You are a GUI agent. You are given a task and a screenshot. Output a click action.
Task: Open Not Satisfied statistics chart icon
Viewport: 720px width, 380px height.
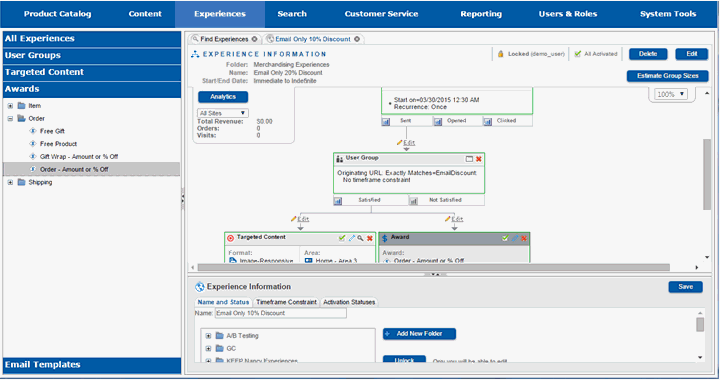click(413, 201)
